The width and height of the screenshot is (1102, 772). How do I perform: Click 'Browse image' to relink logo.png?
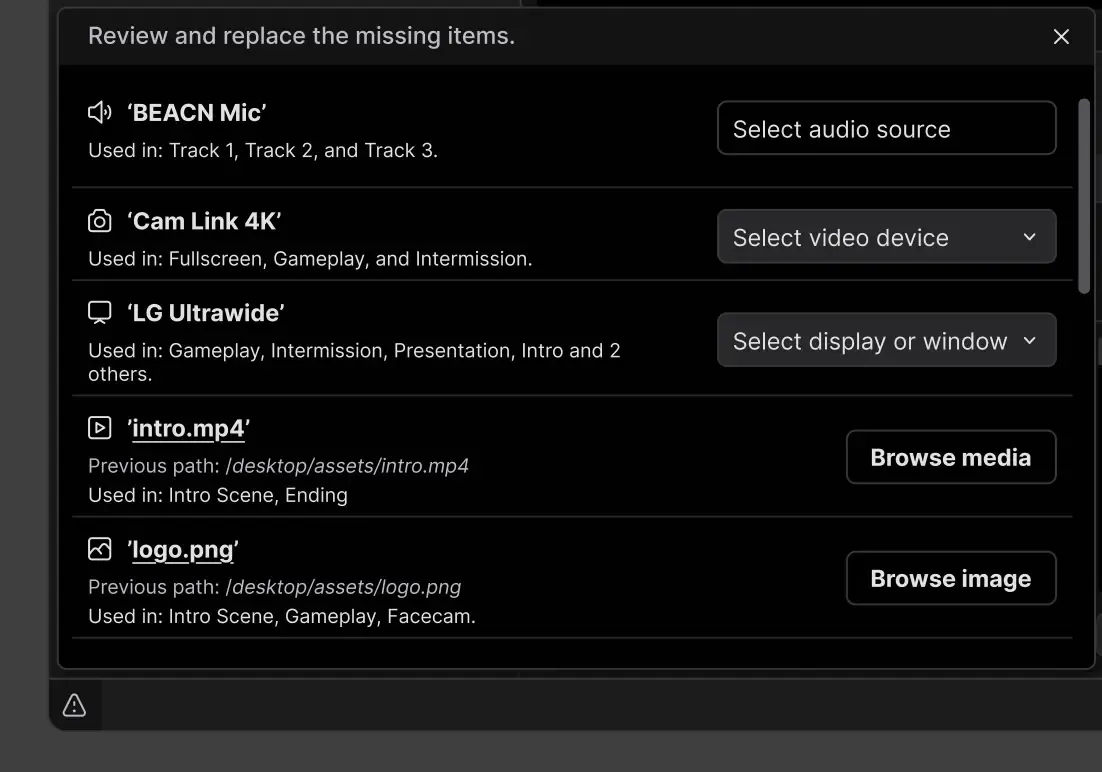950,578
